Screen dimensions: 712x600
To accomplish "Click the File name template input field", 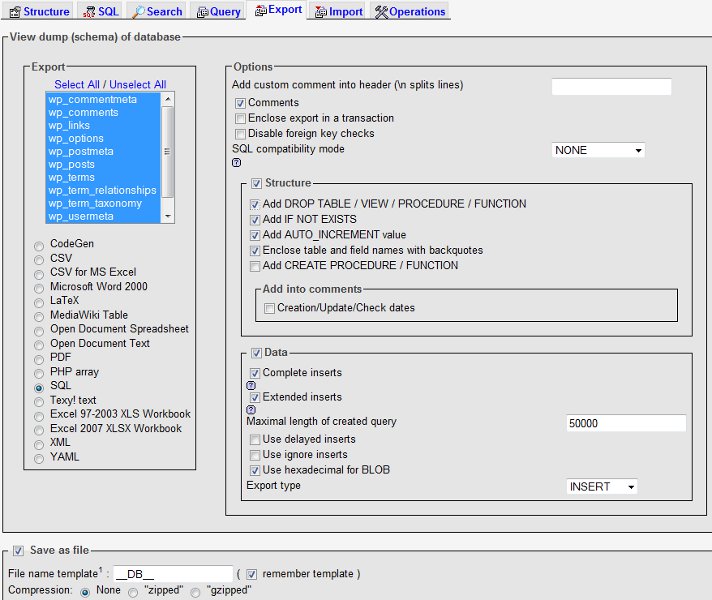I will (172, 573).
